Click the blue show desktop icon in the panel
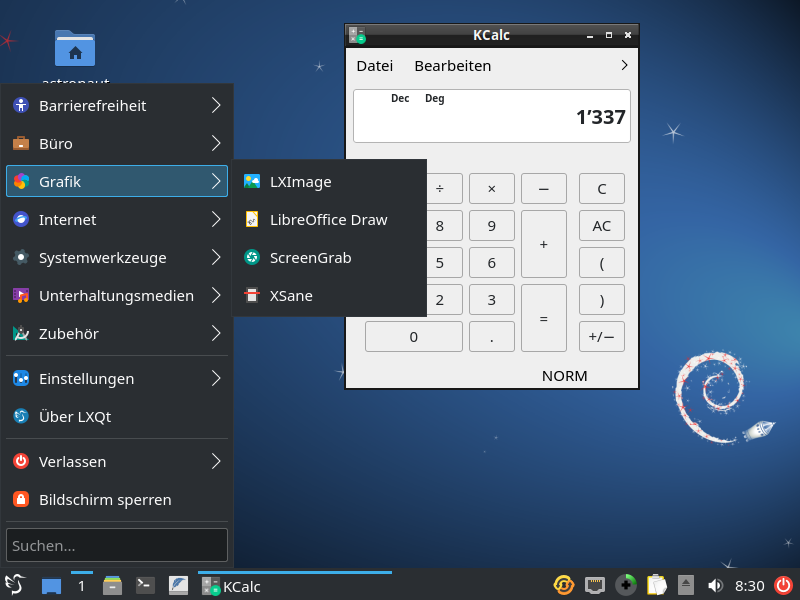The width and height of the screenshot is (800, 600). (x=51, y=586)
